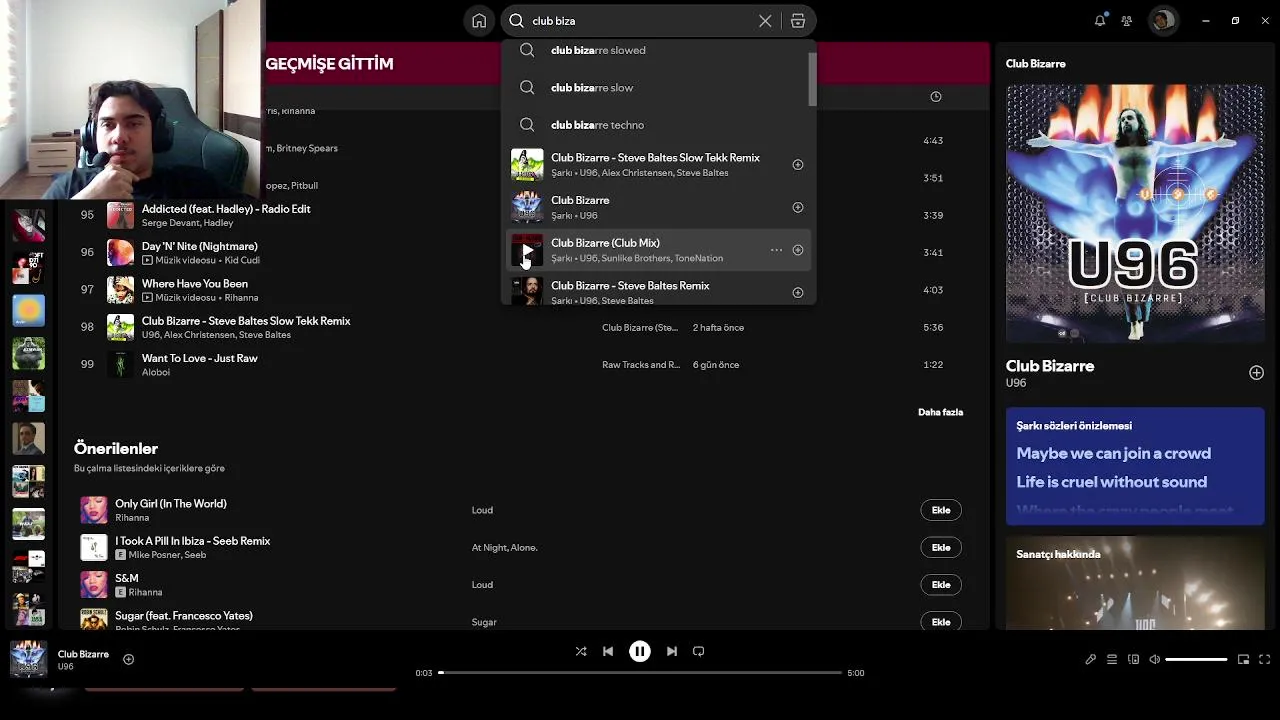Open more options for Club Bizarre (Club Mix)
Viewport: 1280px width, 720px height.
click(776, 250)
